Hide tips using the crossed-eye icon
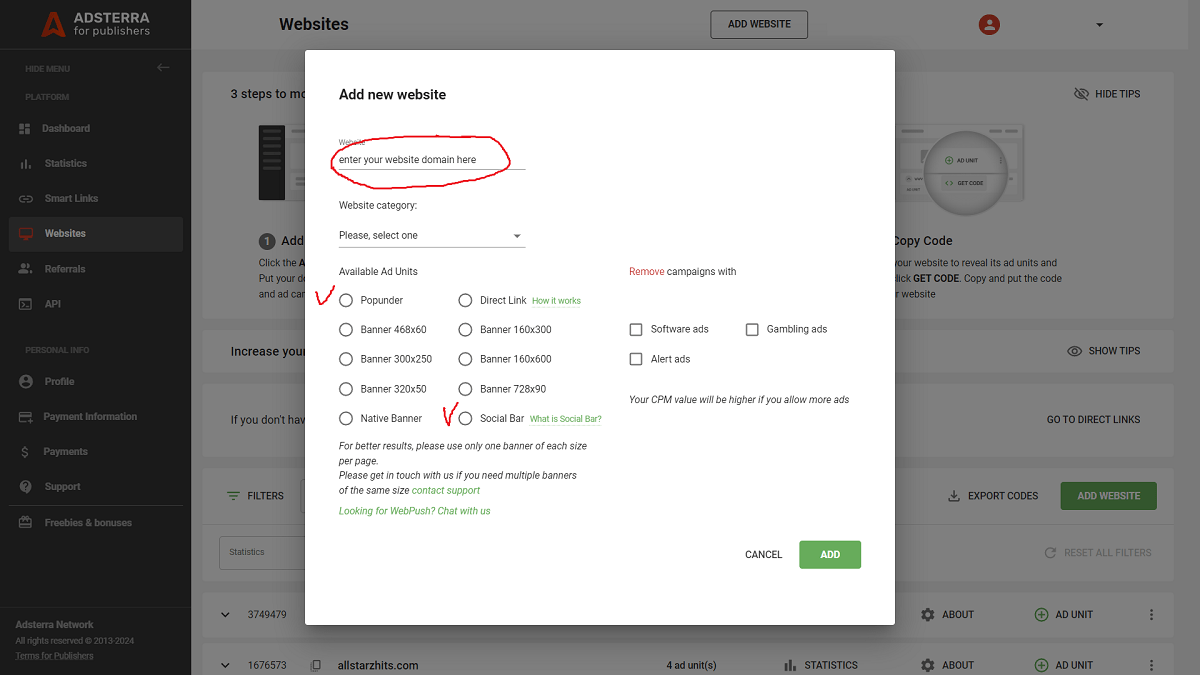1200x675 pixels. 1081,93
